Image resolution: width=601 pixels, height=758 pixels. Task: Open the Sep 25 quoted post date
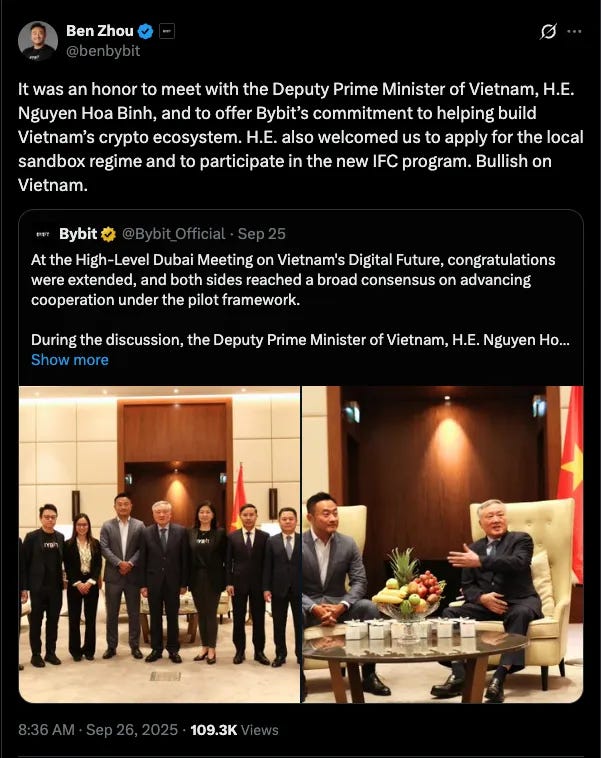(x=262, y=234)
